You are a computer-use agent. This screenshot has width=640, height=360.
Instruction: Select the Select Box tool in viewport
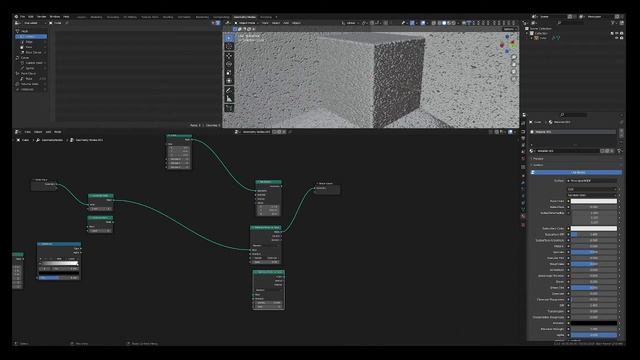coord(229,38)
